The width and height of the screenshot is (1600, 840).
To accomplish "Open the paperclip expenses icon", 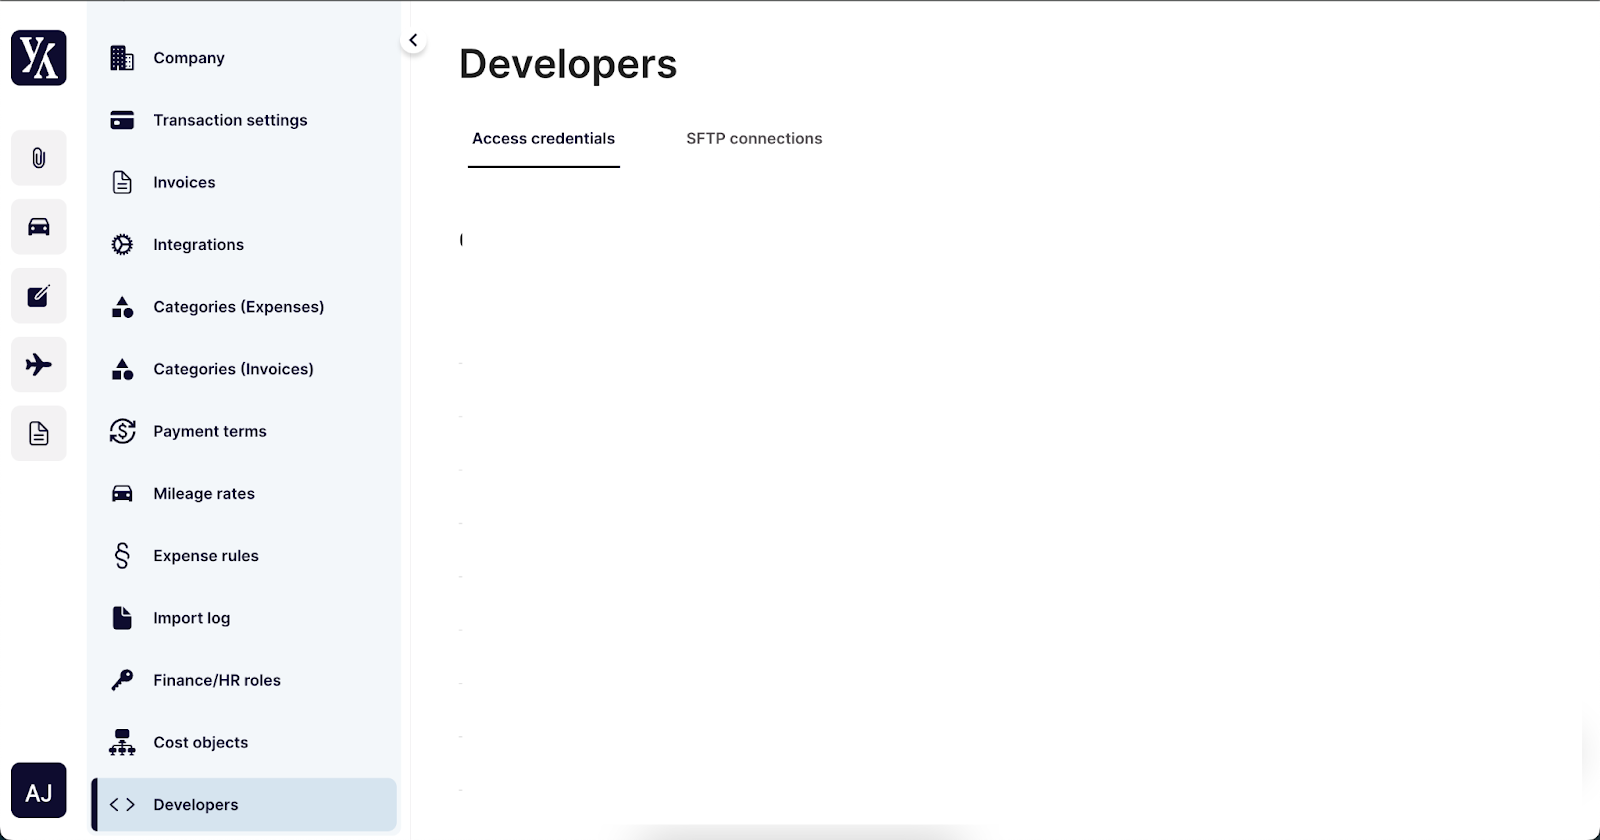I will (x=39, y=158).
